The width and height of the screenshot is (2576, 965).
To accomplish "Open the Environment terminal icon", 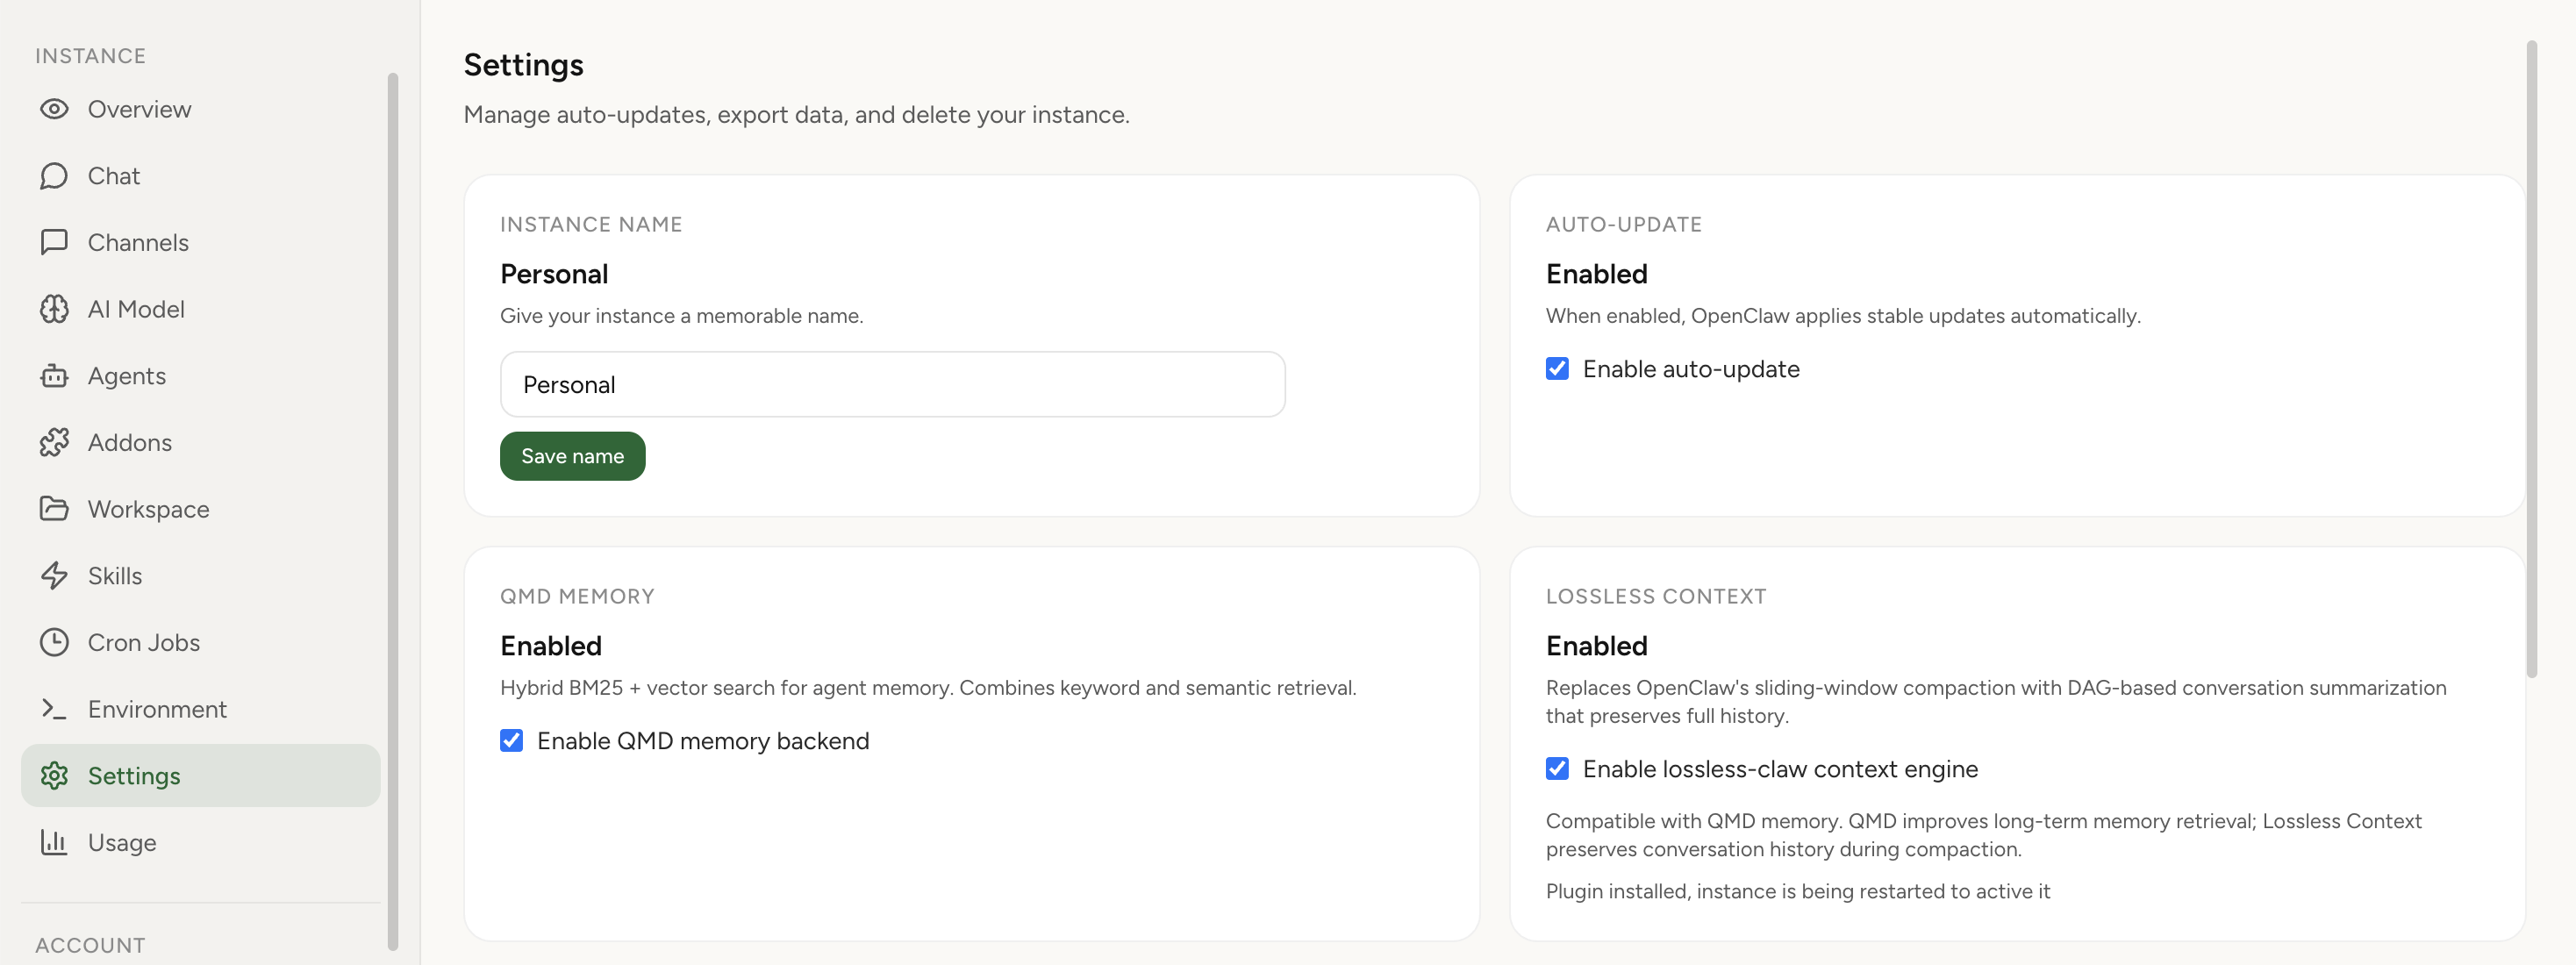I will tap(55, 708).
